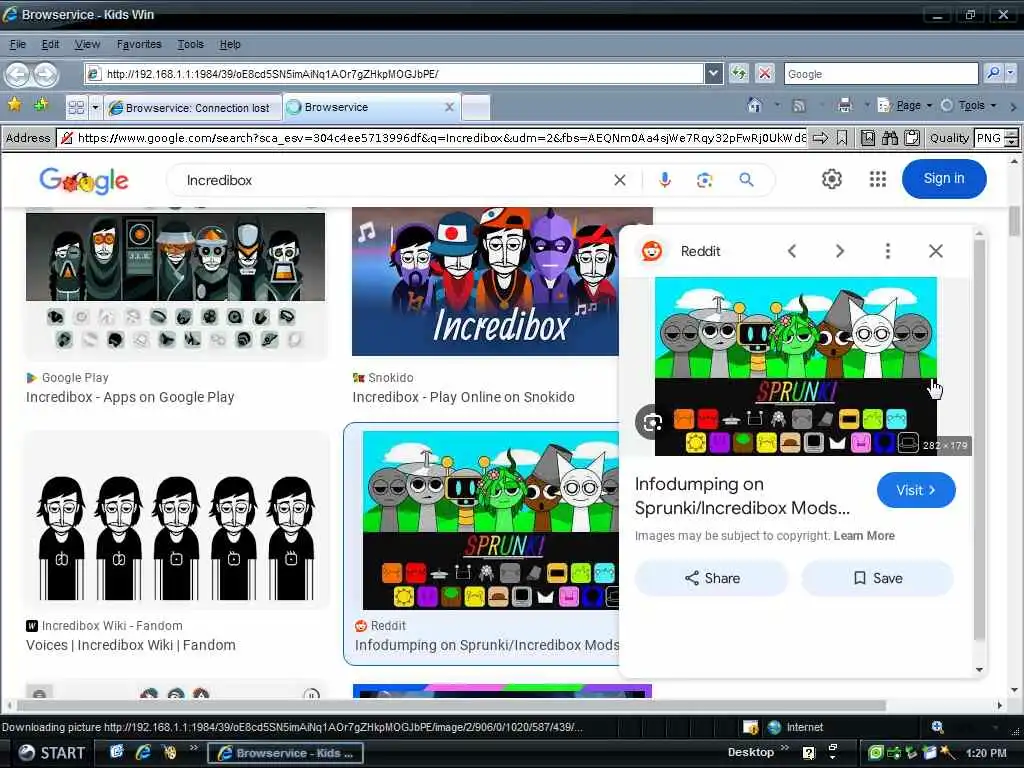Open the Quick Tabs dropdown arrow
Screen dimensions: 1024x768
tap(95, 107)
